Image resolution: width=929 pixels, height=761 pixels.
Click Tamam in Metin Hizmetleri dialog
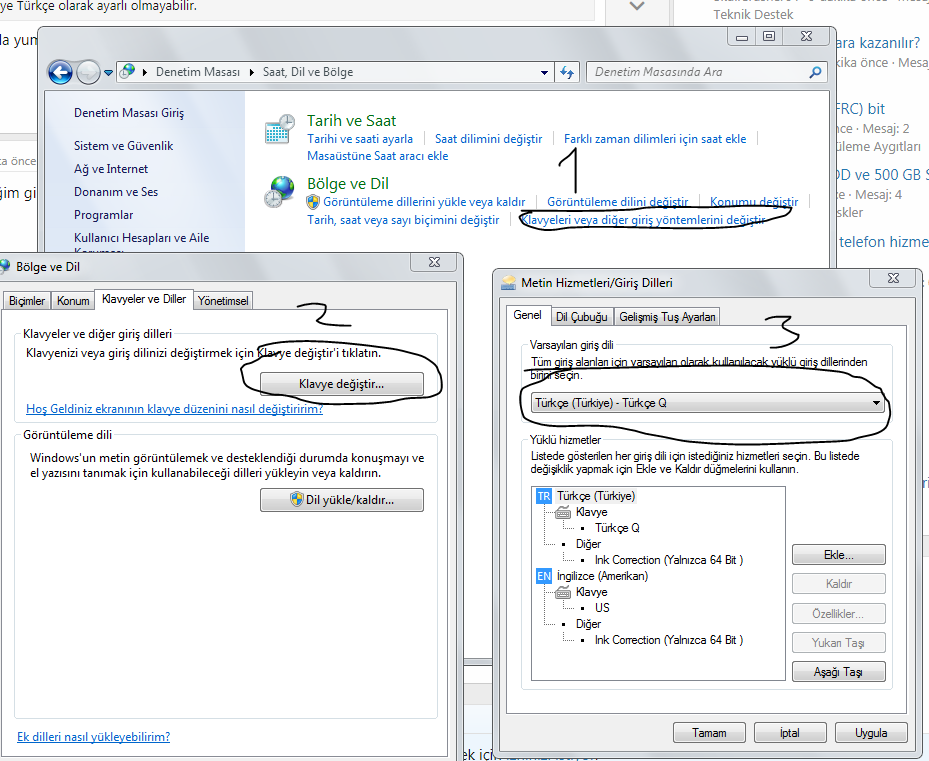pos(709,733)
